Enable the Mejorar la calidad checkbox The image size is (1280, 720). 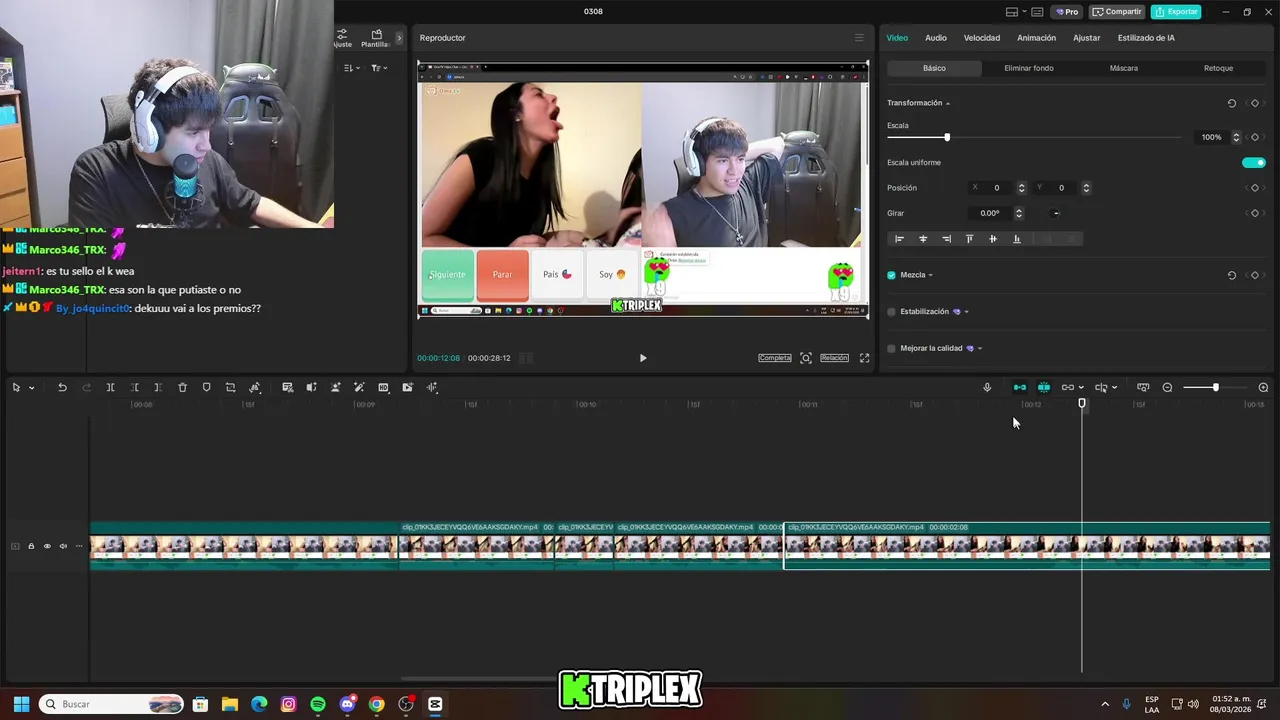[891, 349]
